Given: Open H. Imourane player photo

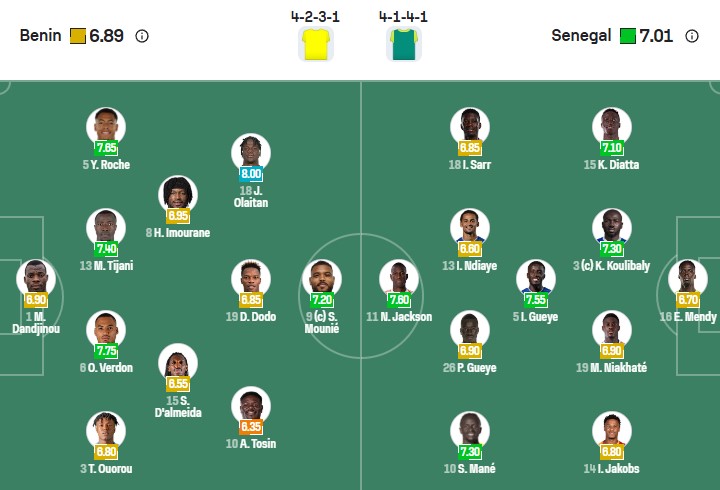Looking at the screenshot, I should point(179,193).
